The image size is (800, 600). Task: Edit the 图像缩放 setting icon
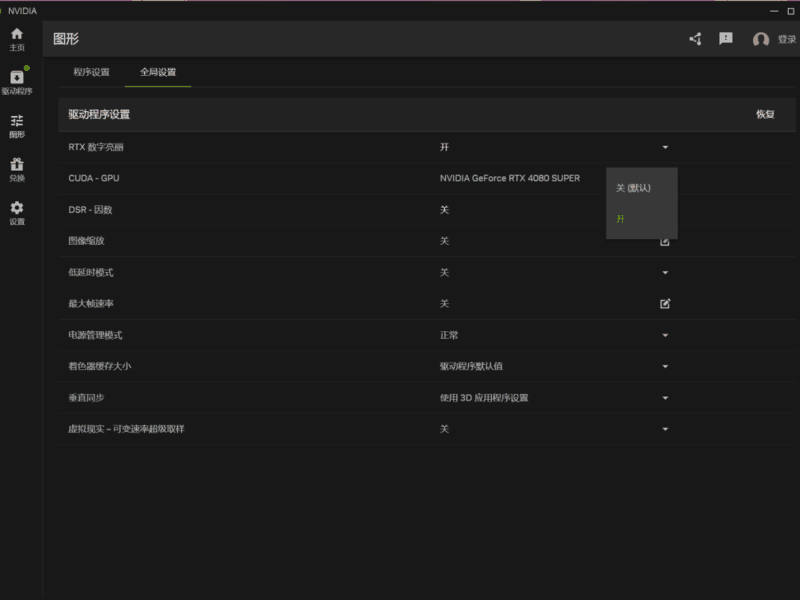pos(664,242)
